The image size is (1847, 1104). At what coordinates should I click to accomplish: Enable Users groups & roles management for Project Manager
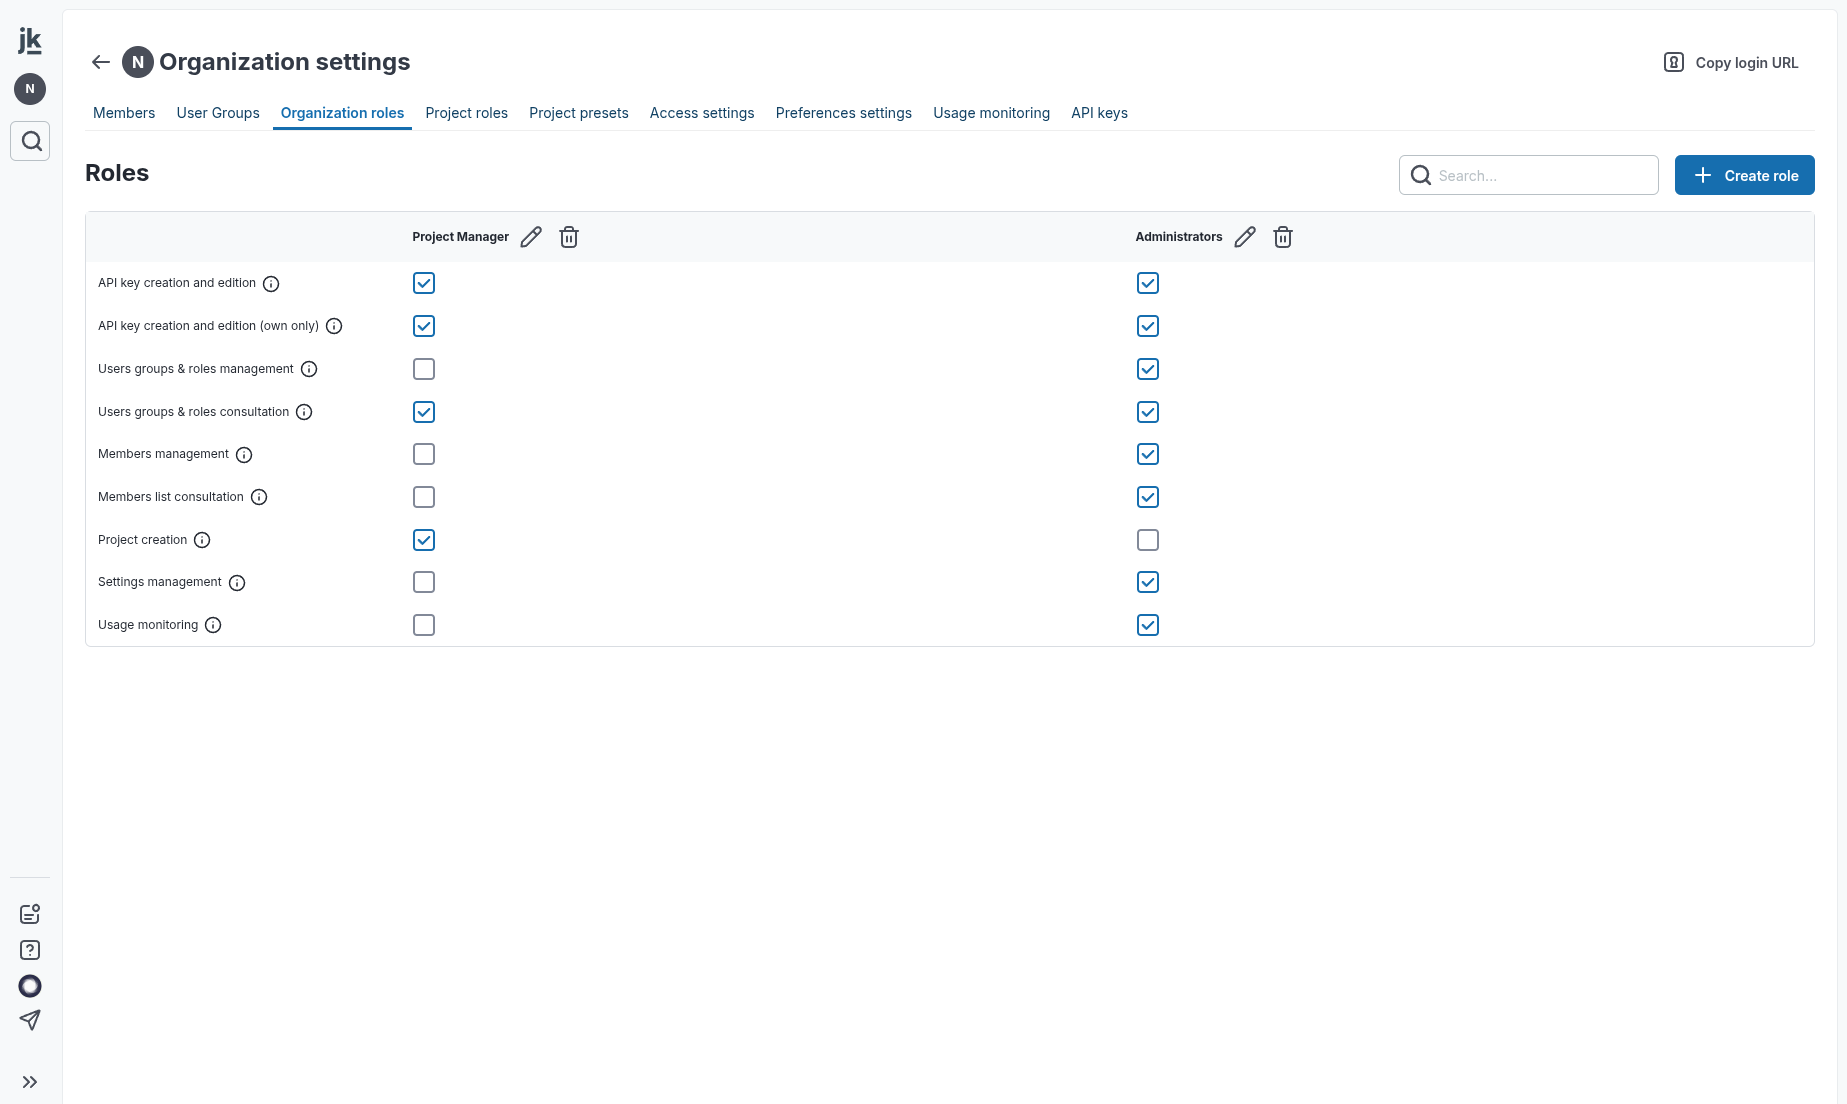tap(424, 369)
